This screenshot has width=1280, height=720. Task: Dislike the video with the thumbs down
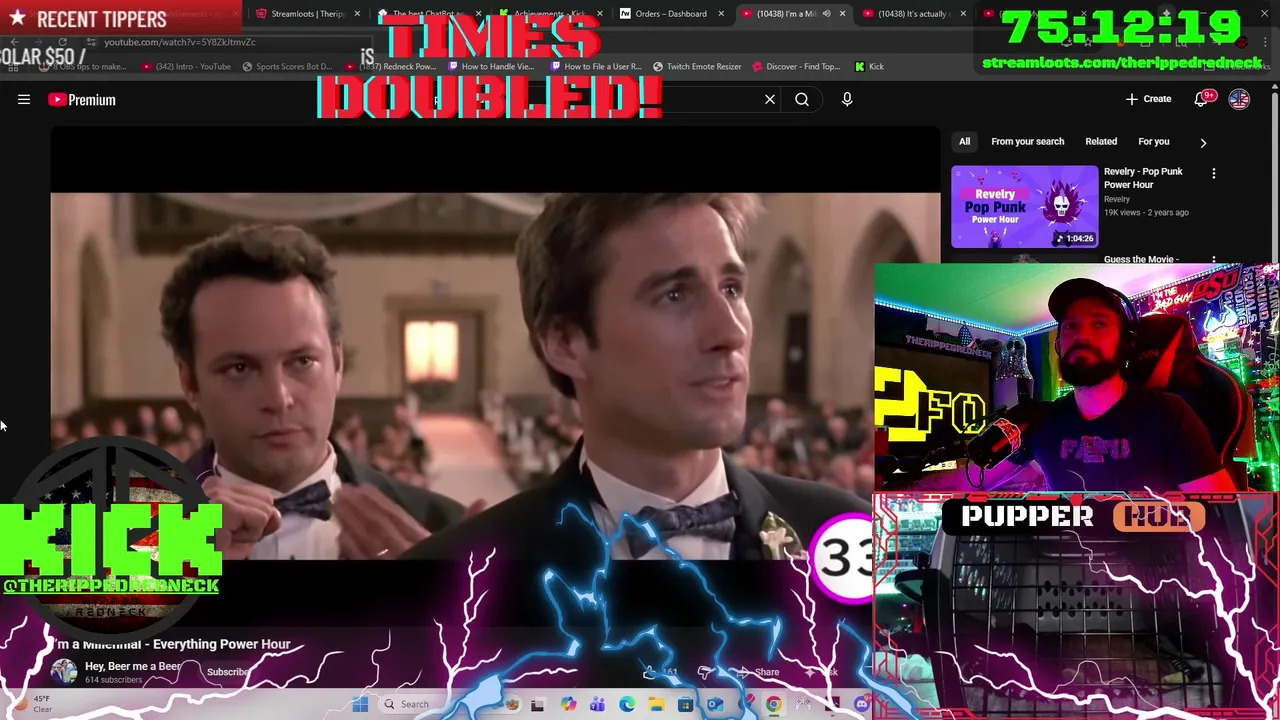(706, 672)
